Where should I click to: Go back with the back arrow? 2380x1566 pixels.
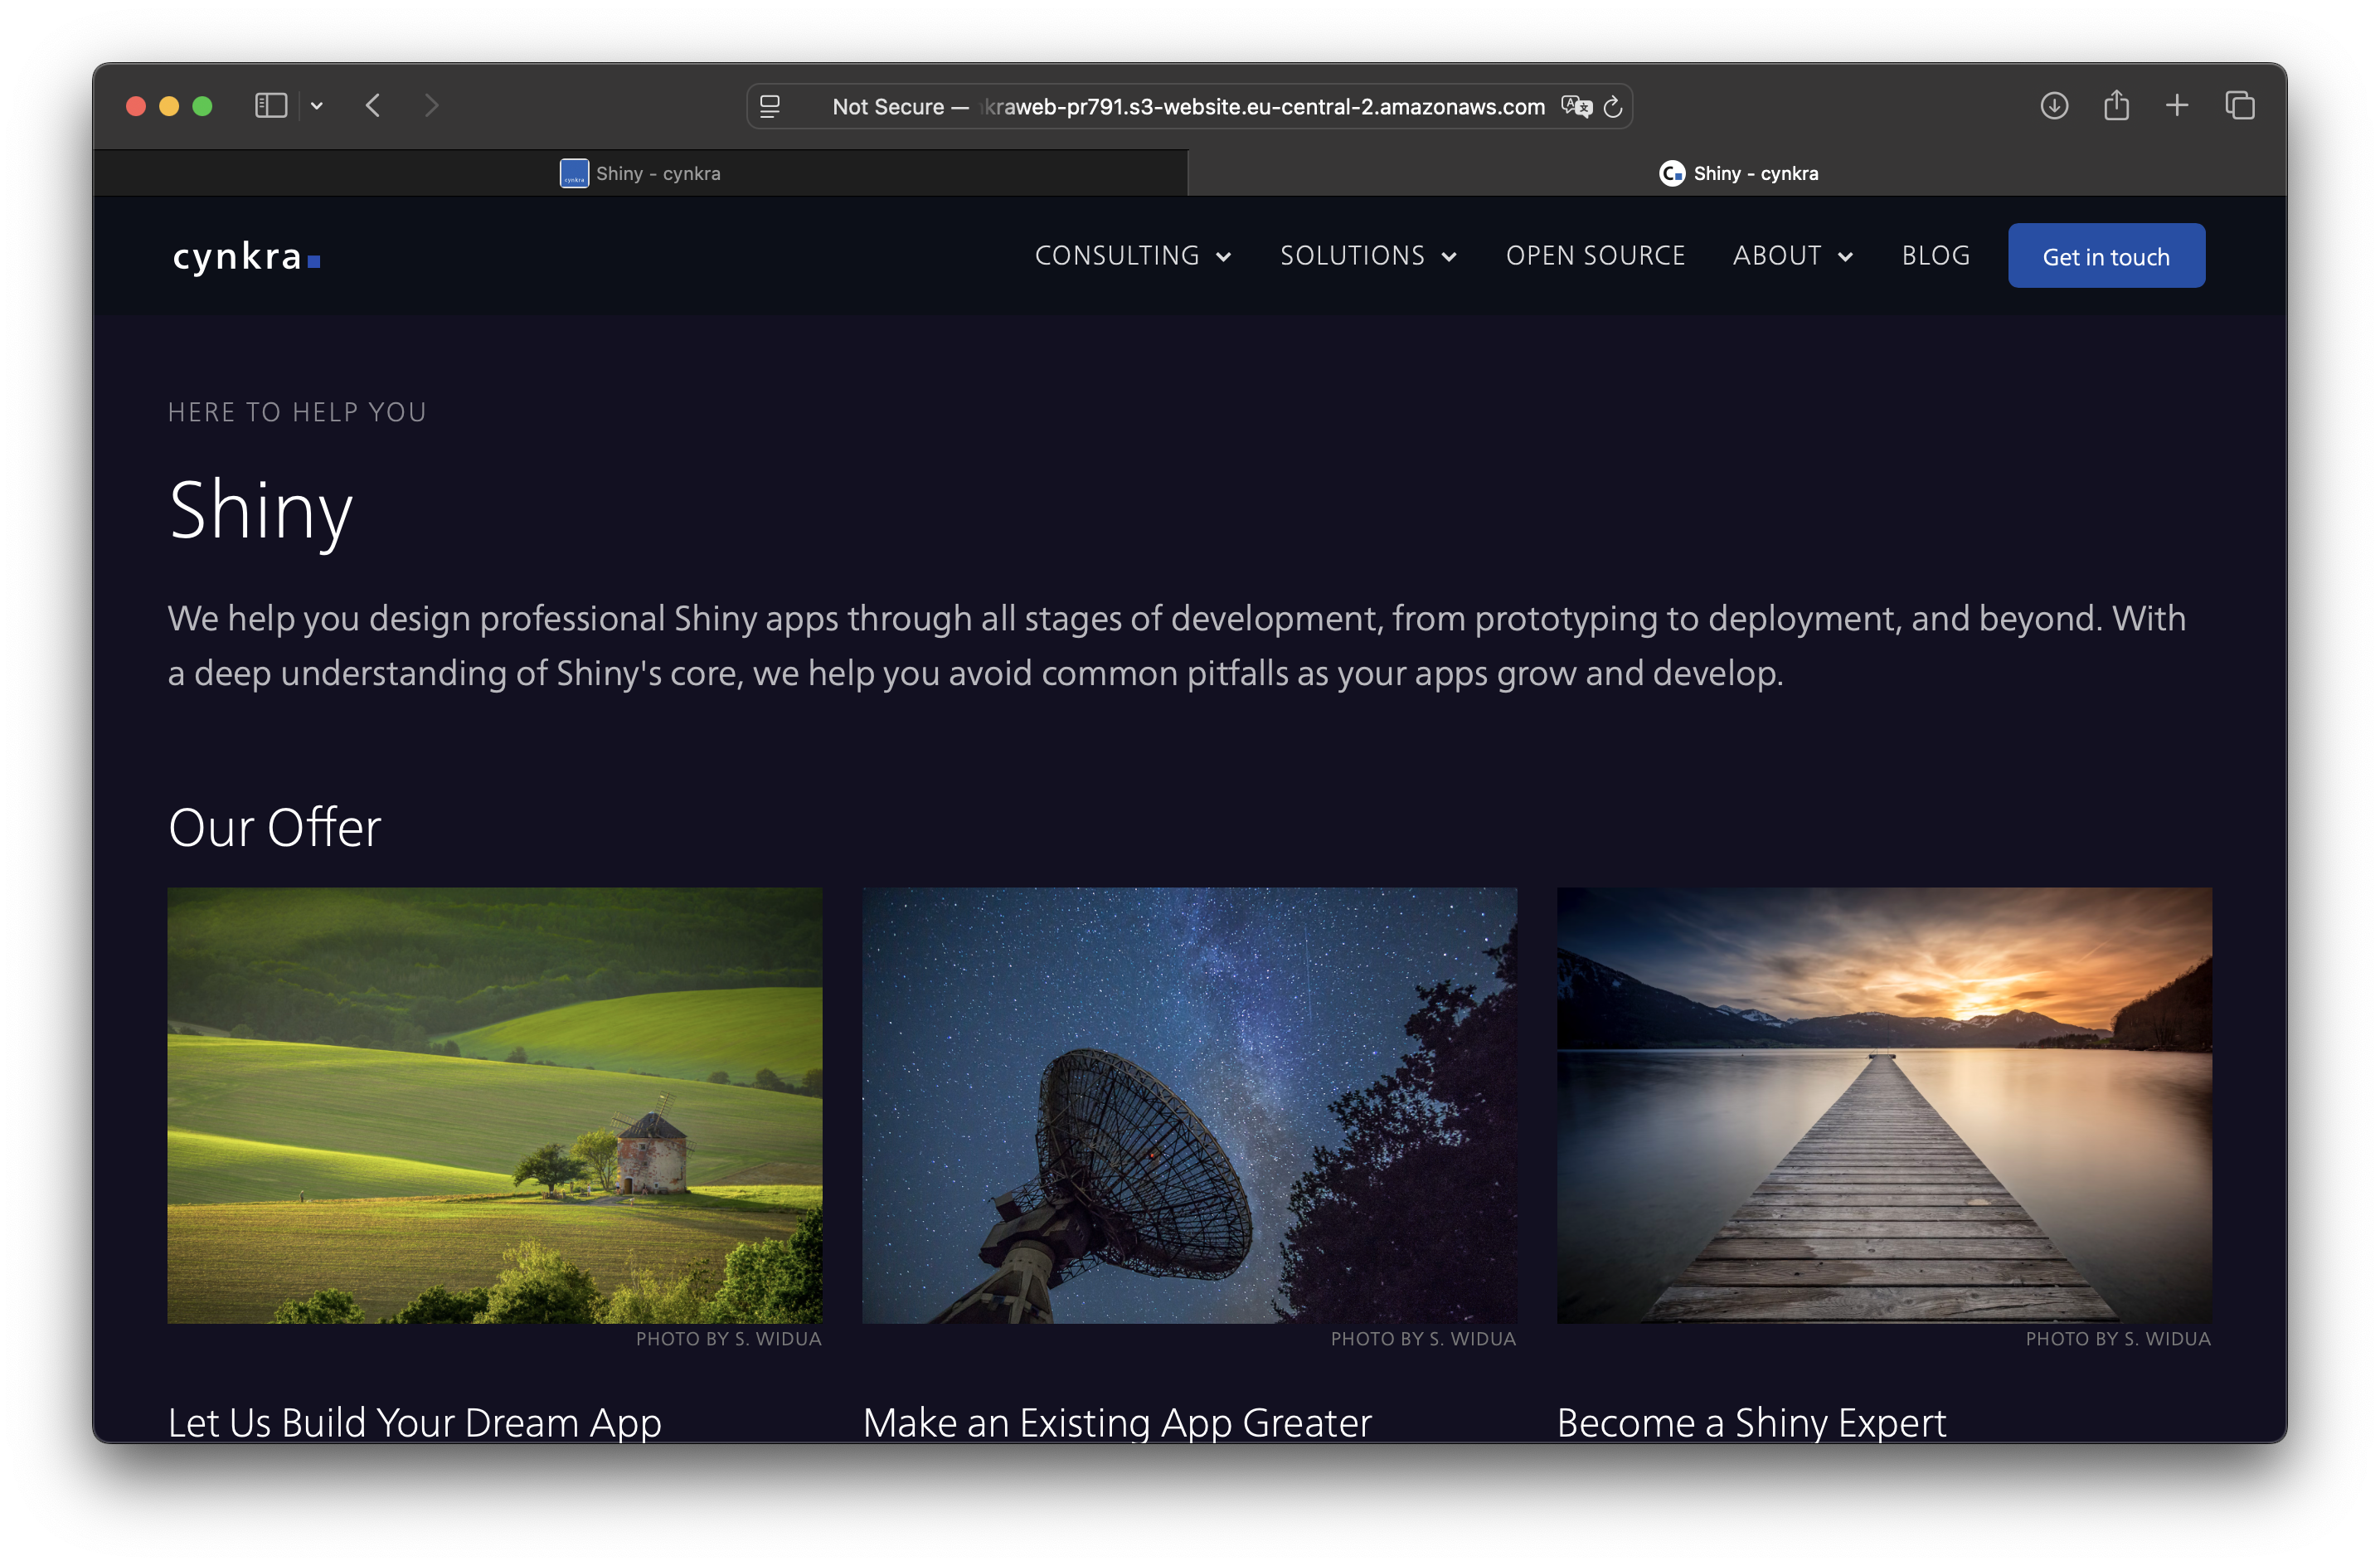(x=373, y=106)
